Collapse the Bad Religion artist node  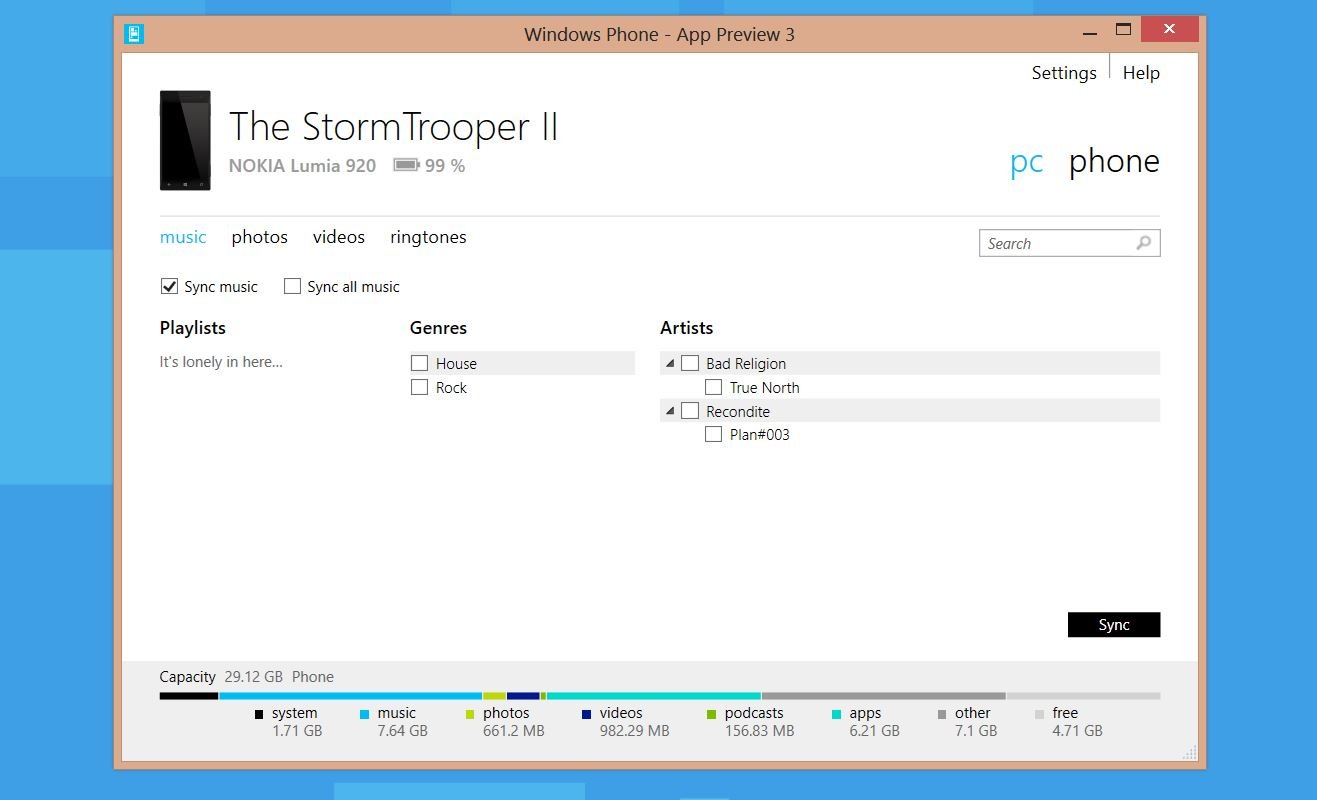pos(670,364)
